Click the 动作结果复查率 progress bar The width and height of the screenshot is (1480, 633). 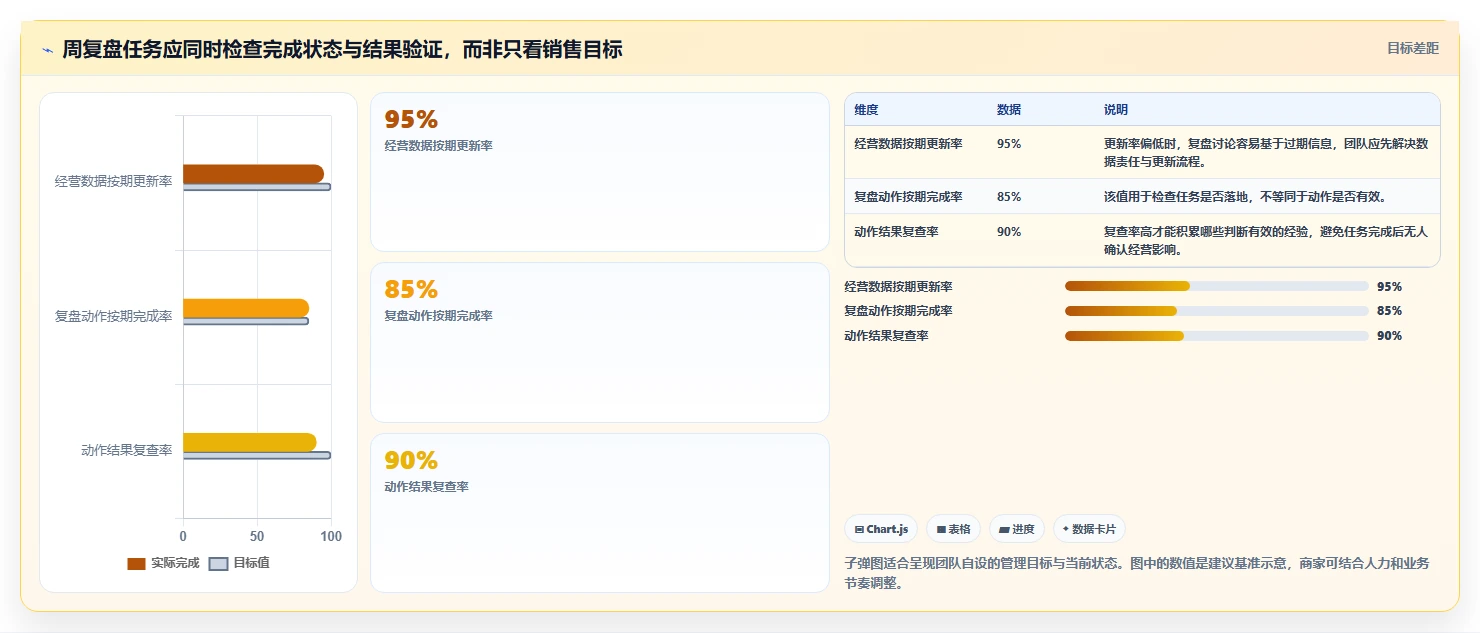pyautogui.click(x=1216, y=336)
